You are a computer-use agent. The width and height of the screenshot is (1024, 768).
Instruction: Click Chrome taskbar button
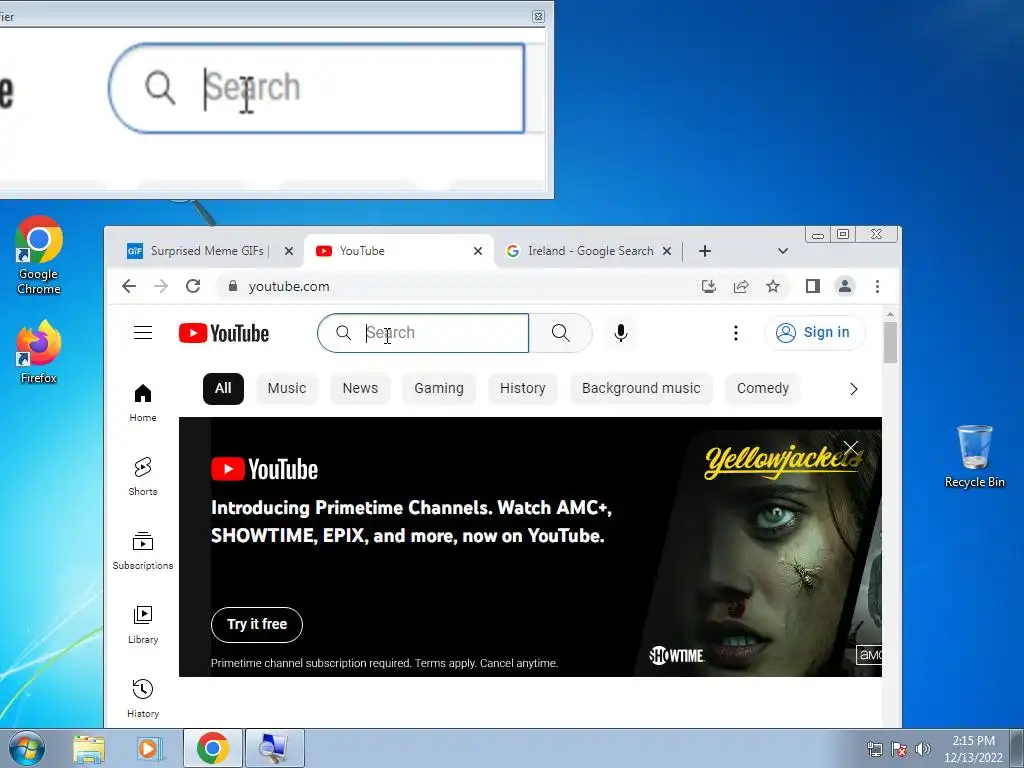213,748
